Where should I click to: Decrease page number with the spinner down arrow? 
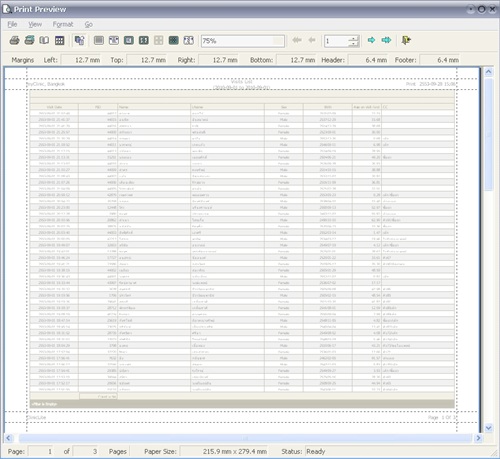(353, 44)
